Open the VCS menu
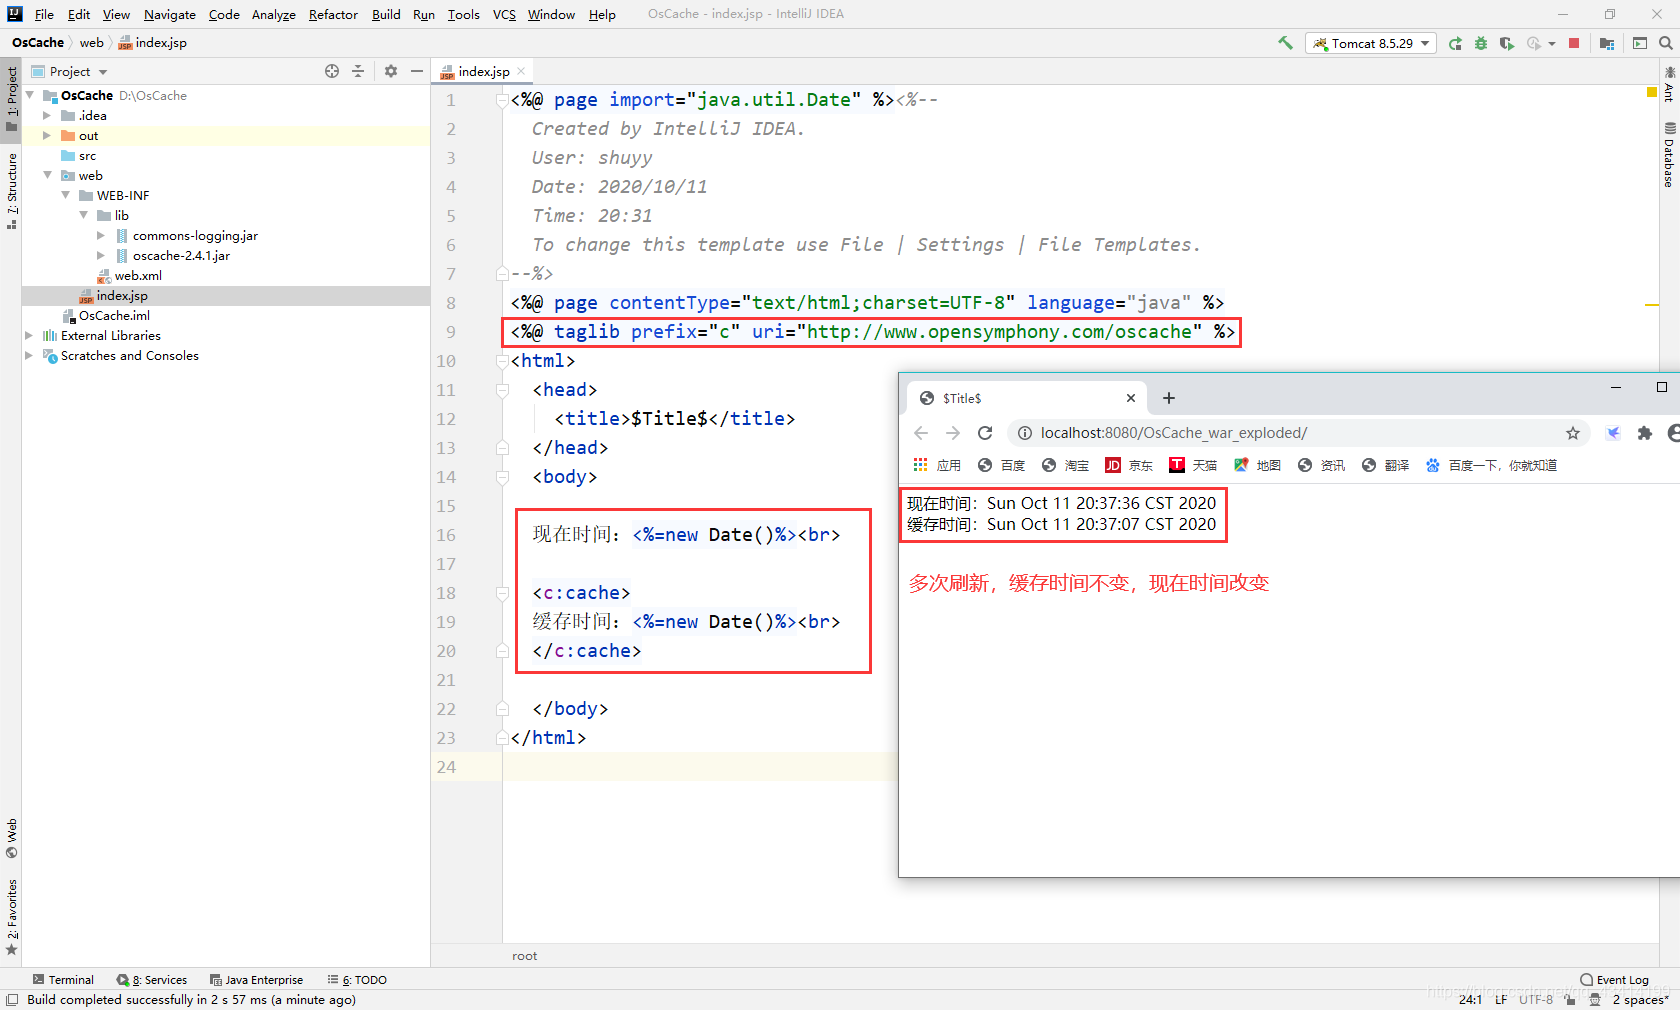 tap(504, 14)
